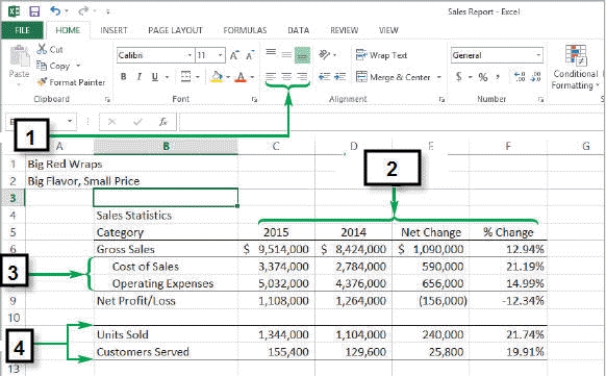Expand the General number format dropdown
The width and height of the screenshot is (606, 376).
[538, 55]
